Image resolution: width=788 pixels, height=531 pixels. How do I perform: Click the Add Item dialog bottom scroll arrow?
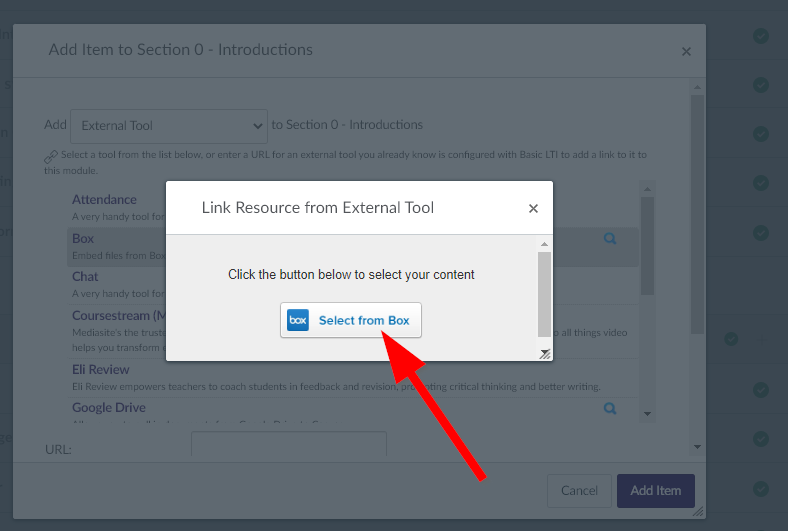click(x=697, y=447)
